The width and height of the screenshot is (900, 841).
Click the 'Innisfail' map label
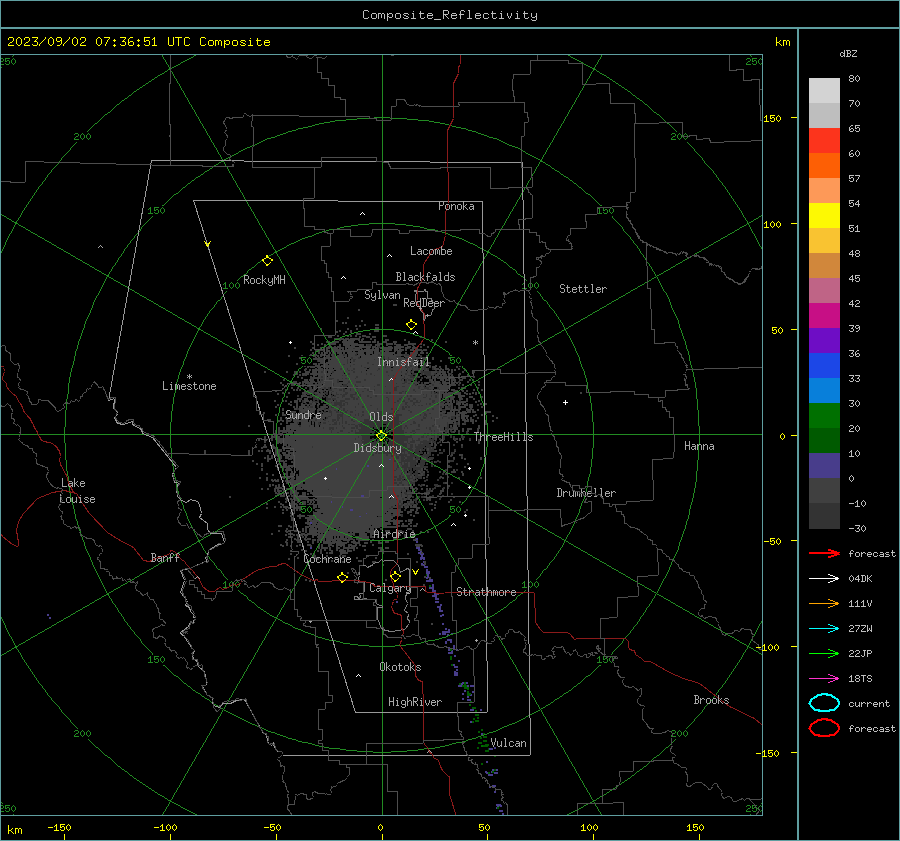click(x=403, y=362)
